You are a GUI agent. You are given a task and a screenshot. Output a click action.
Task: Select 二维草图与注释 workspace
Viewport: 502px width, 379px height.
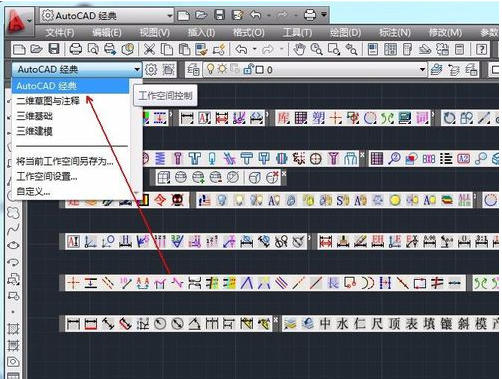70,101
